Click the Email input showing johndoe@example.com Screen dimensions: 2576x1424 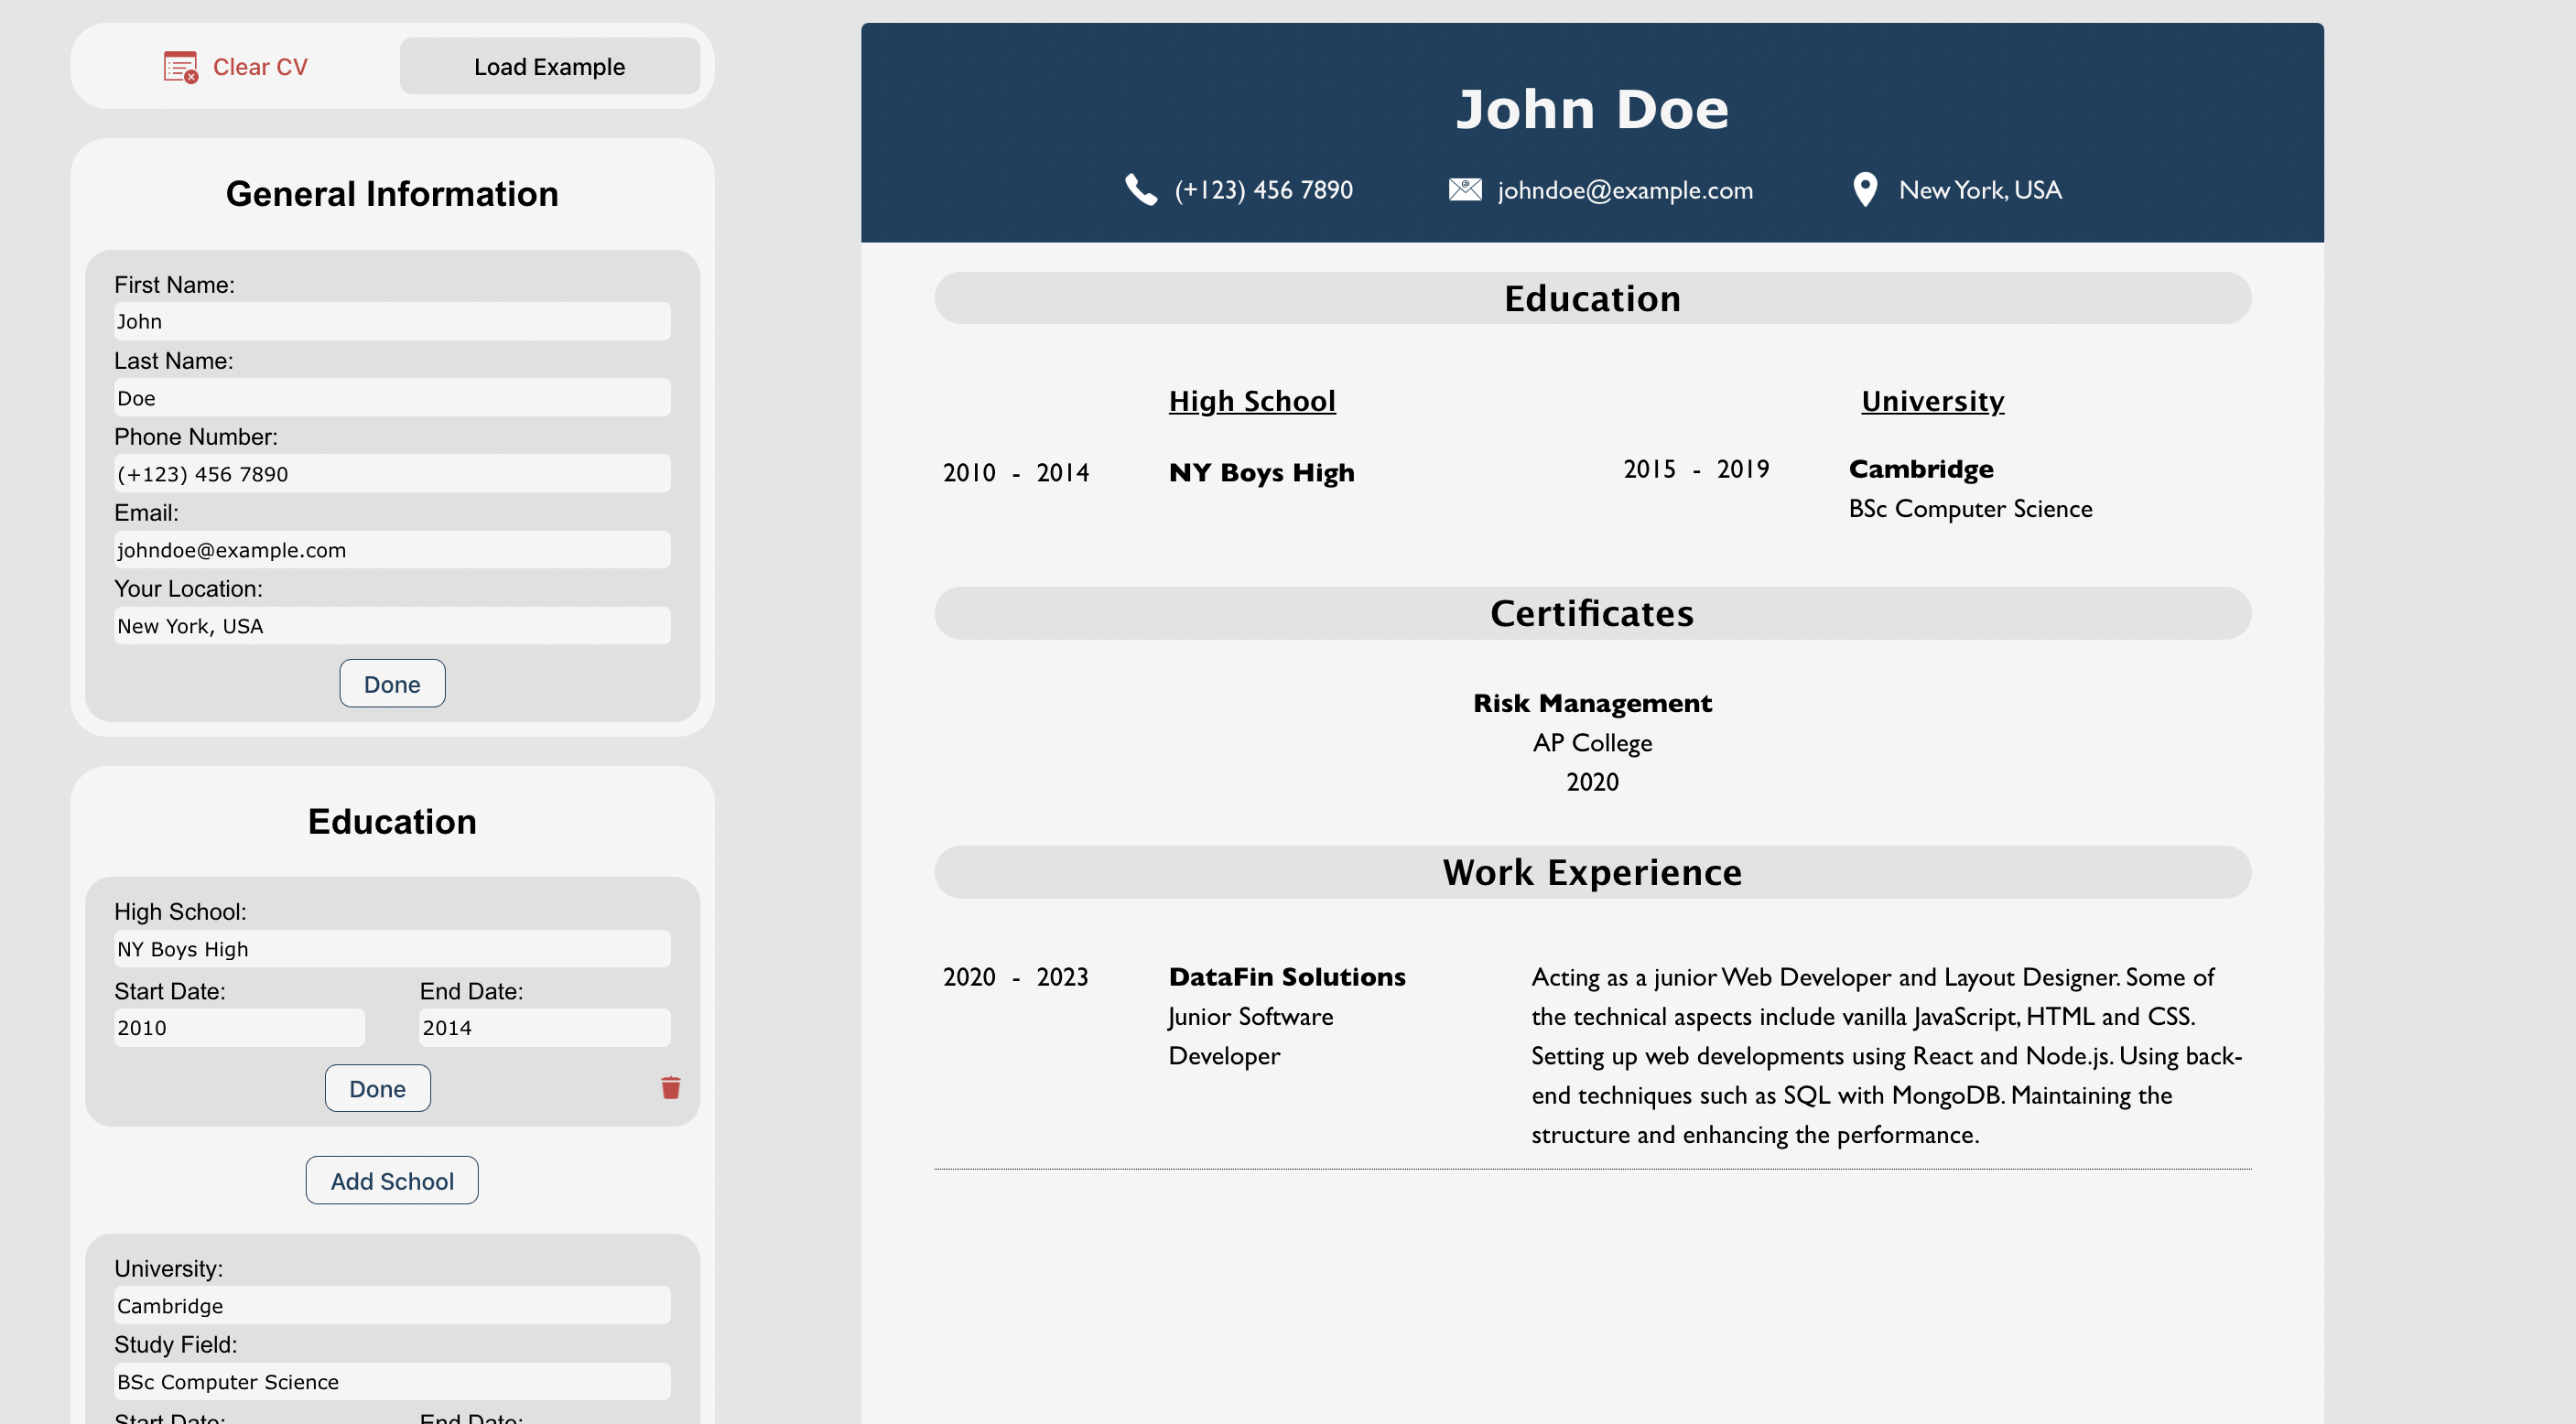(391, 549)
